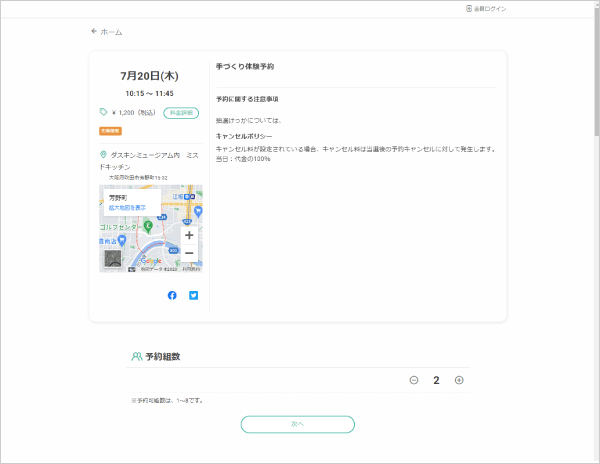600x464 pixels.
Task: Click the location pin icon by ダスキンミュージアム
Action: (103, 155)
